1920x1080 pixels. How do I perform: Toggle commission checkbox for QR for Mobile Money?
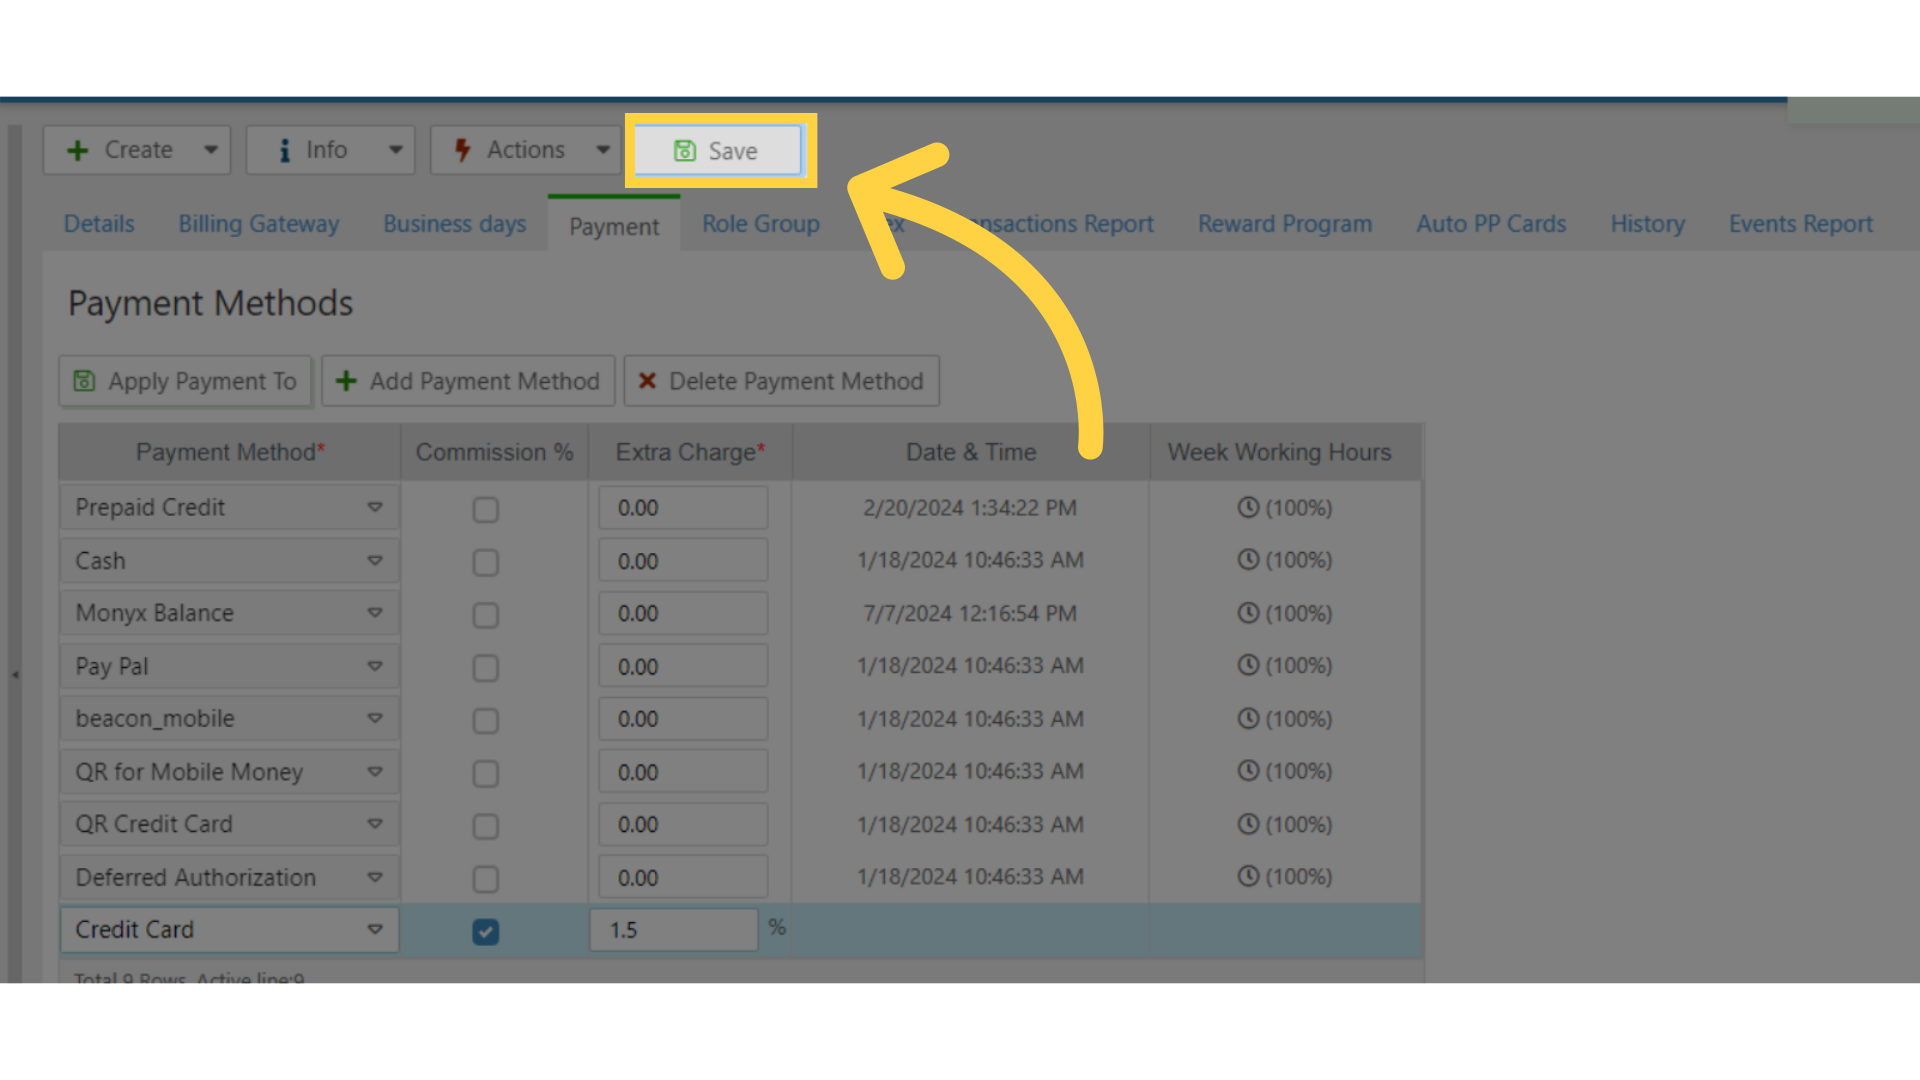pyautogui.click(x=485, y=774)
